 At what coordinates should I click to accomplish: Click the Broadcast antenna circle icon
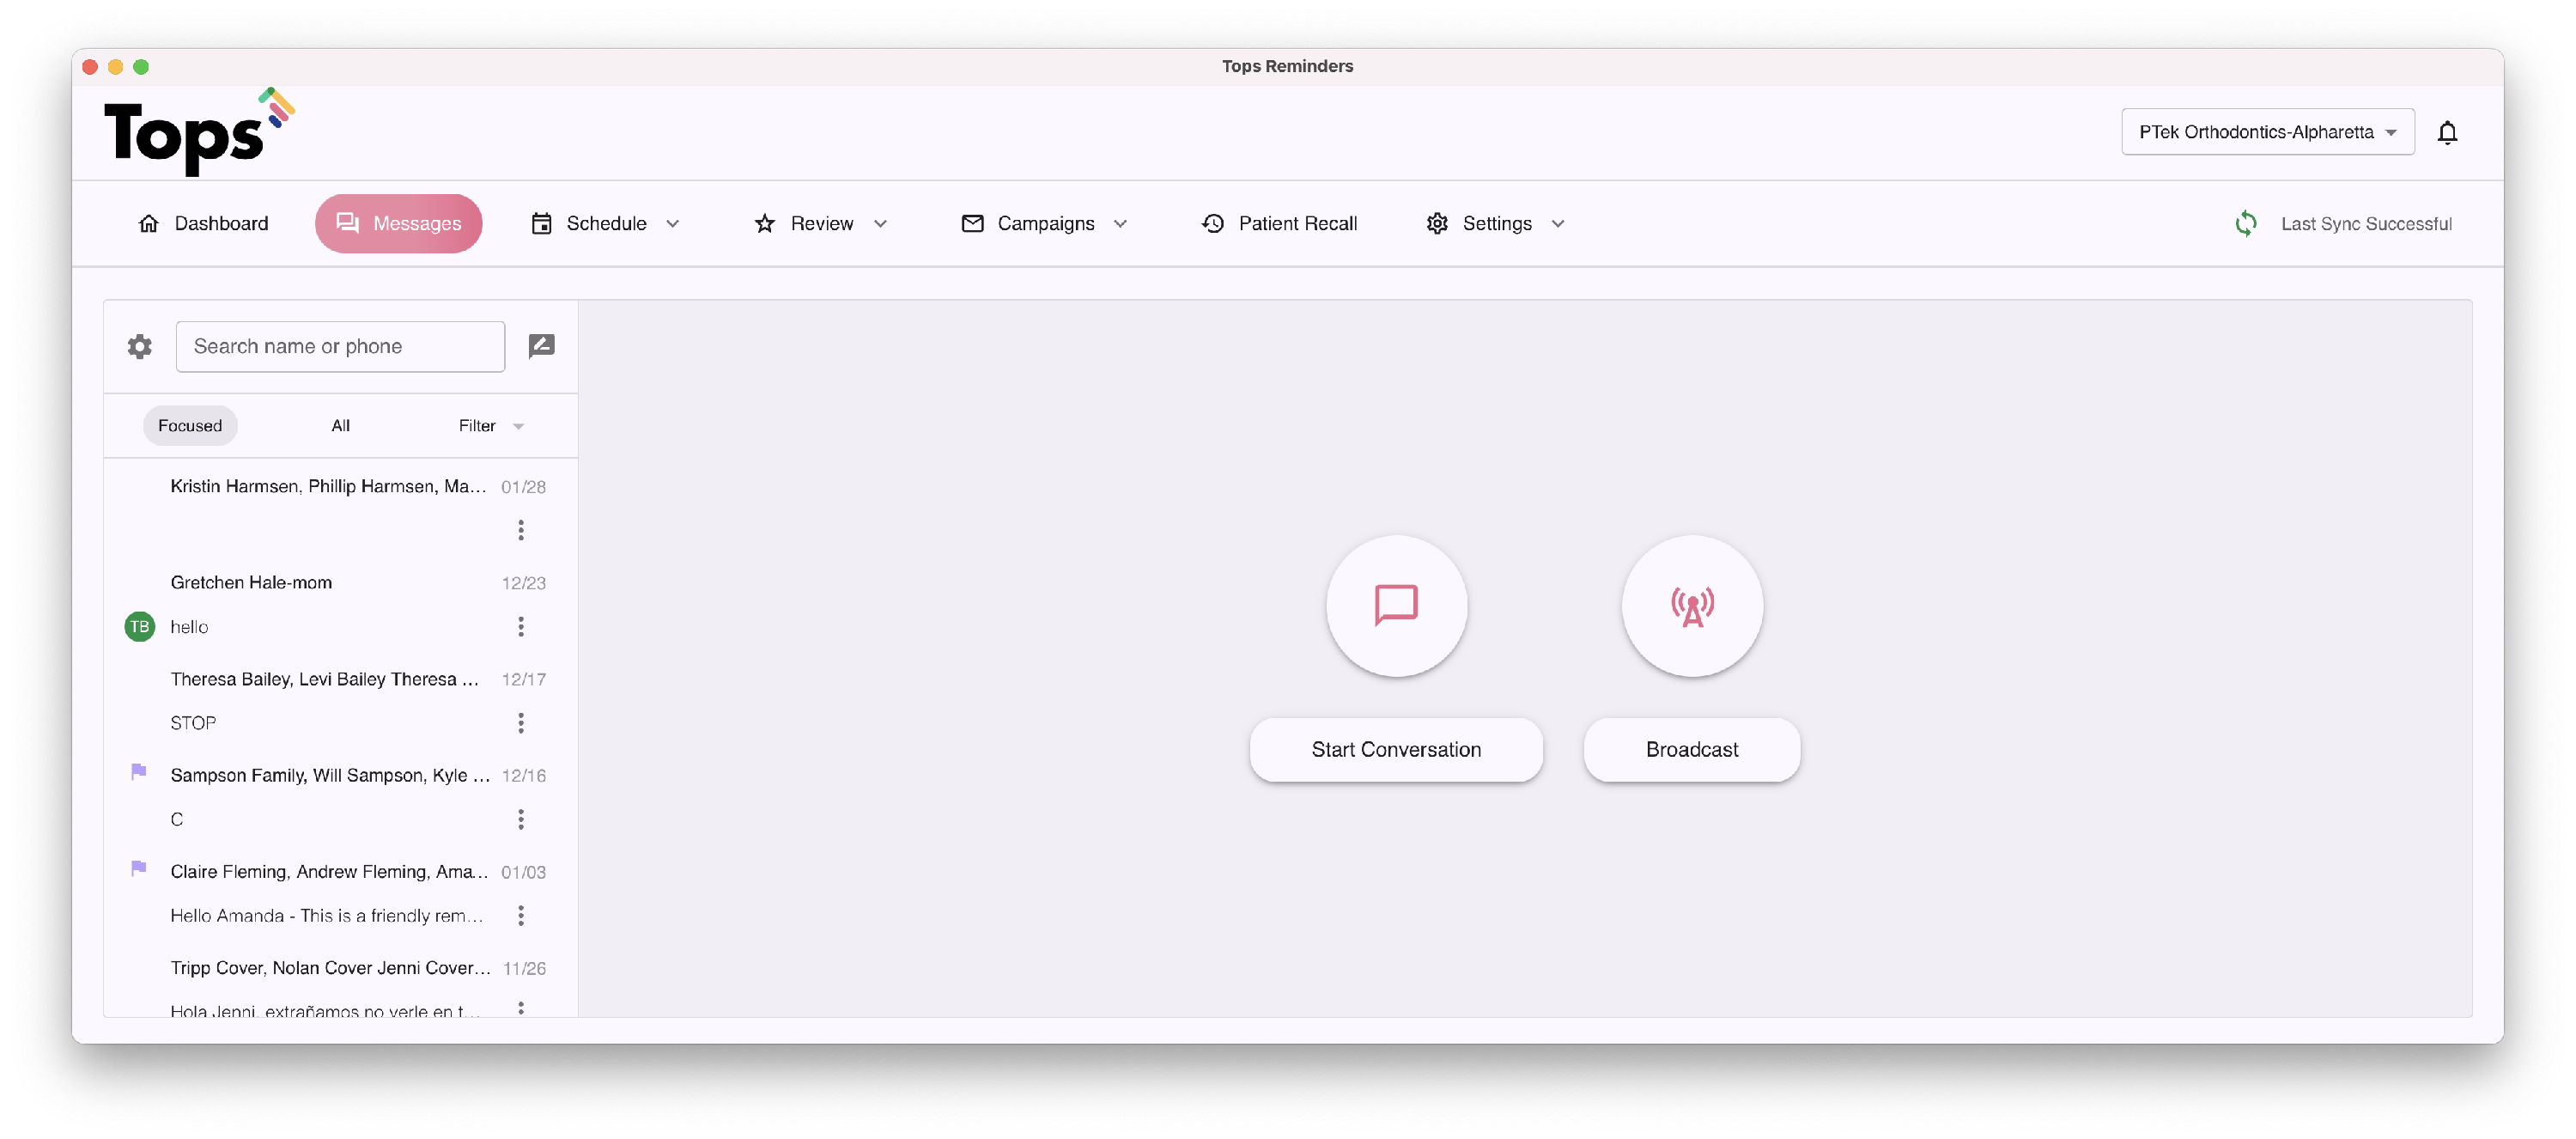[x=1691, y=605]
